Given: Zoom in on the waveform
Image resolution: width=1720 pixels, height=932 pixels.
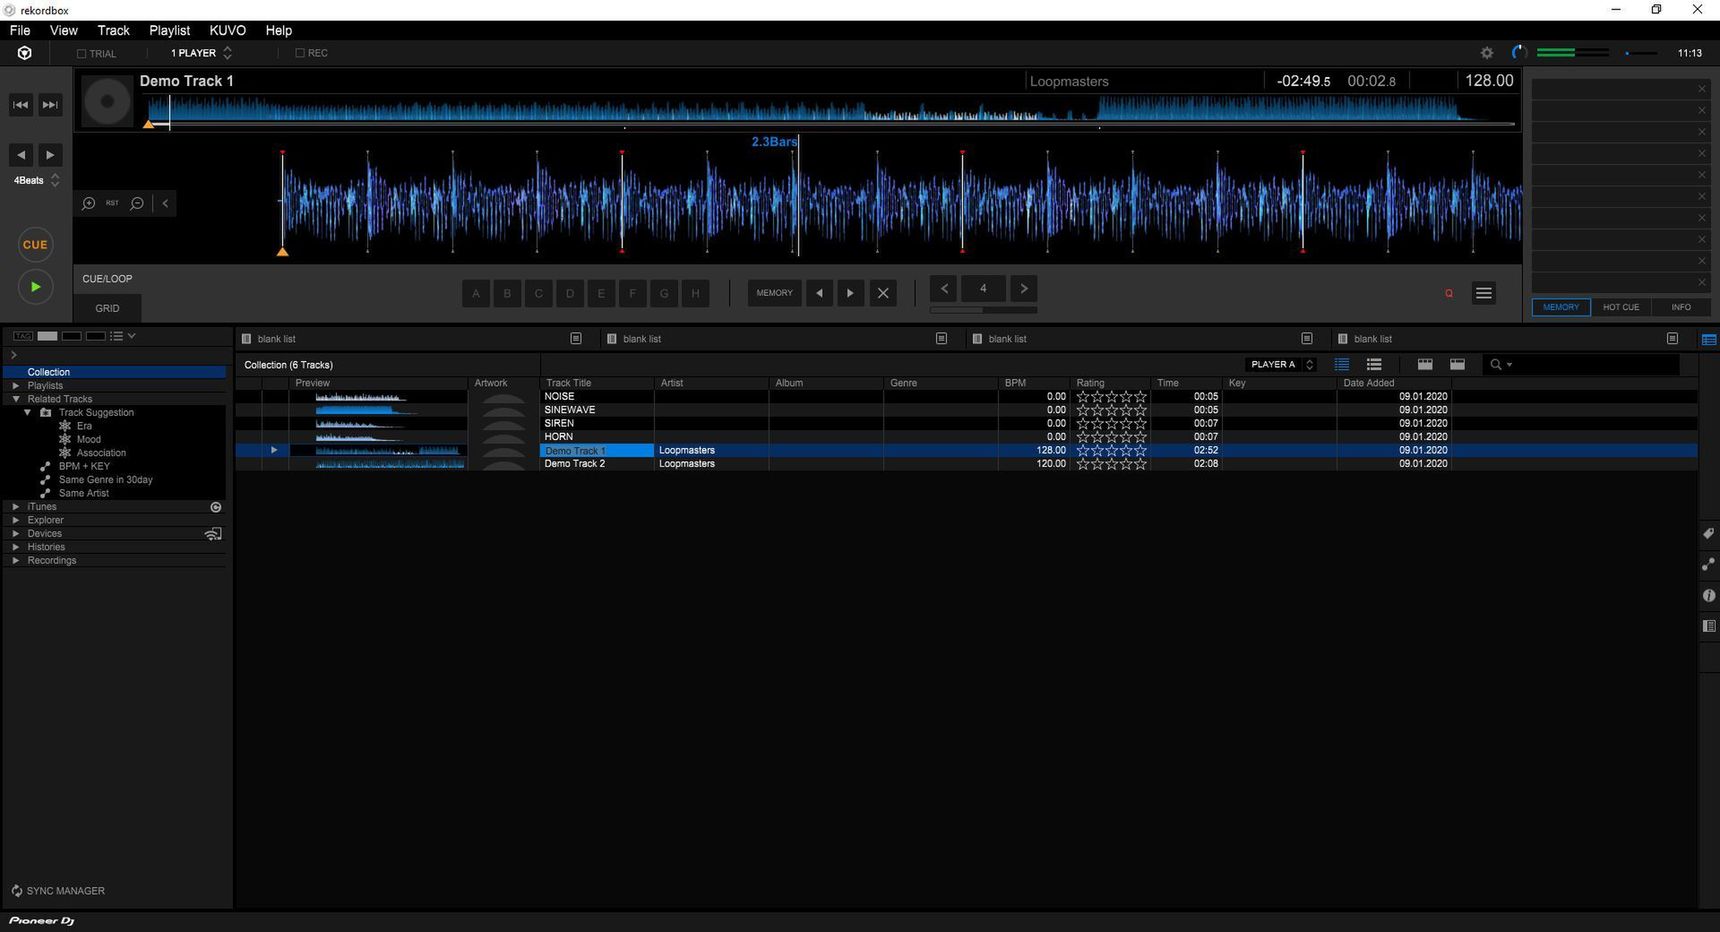Looking at the screenshot, I should tap(89, 203).
